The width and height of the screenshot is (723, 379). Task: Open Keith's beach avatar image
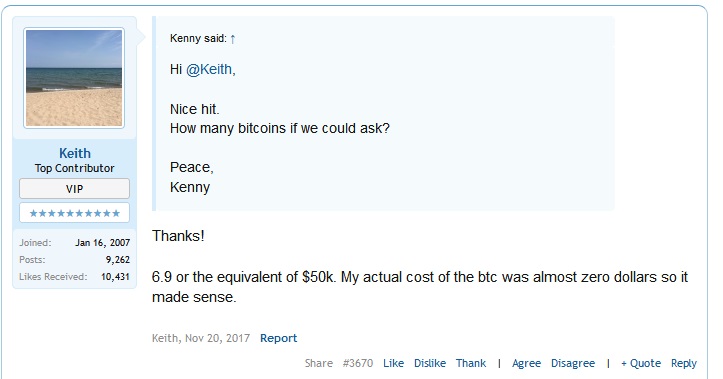tap(74, 78)
